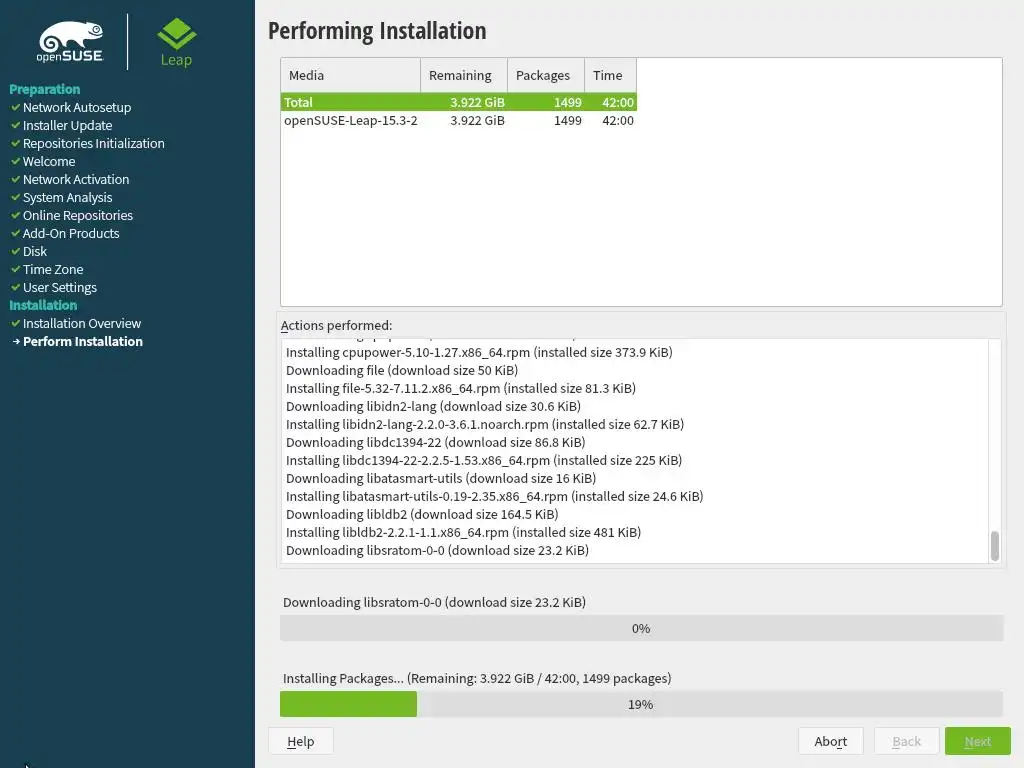Click the Actions performed scrollbar handle
The height and width of the screenshot is (768, 1024).
[x=995, y=546]
